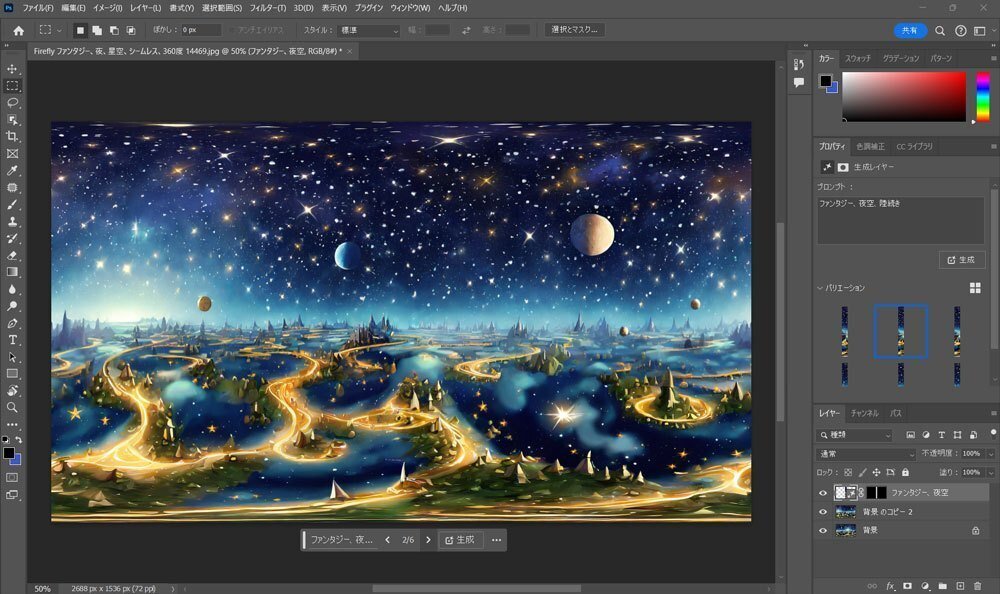The height and width of the screenshot is (594, 1000).
Task: Click the foreground color swatch in toolbox
Action: click(x=8, y=453)
